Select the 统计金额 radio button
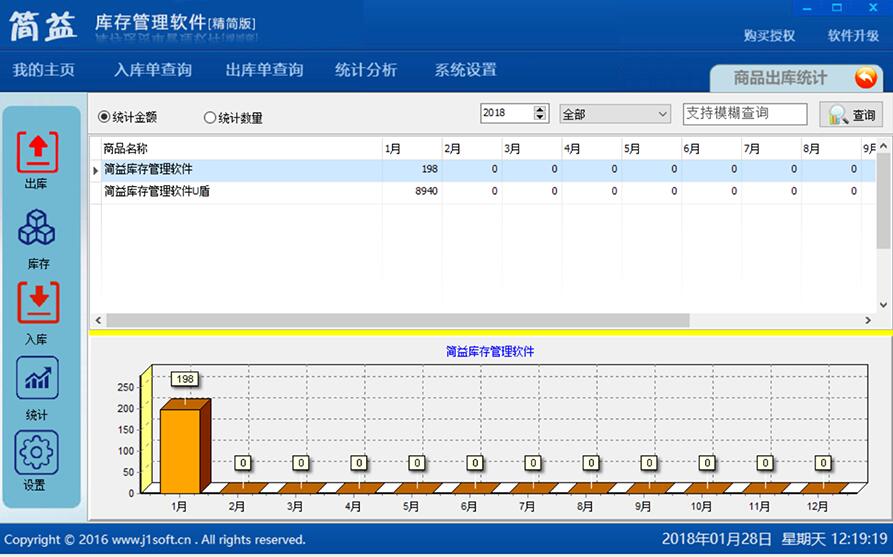This screenshot has height=557, width=893. [x=104, y=117]
